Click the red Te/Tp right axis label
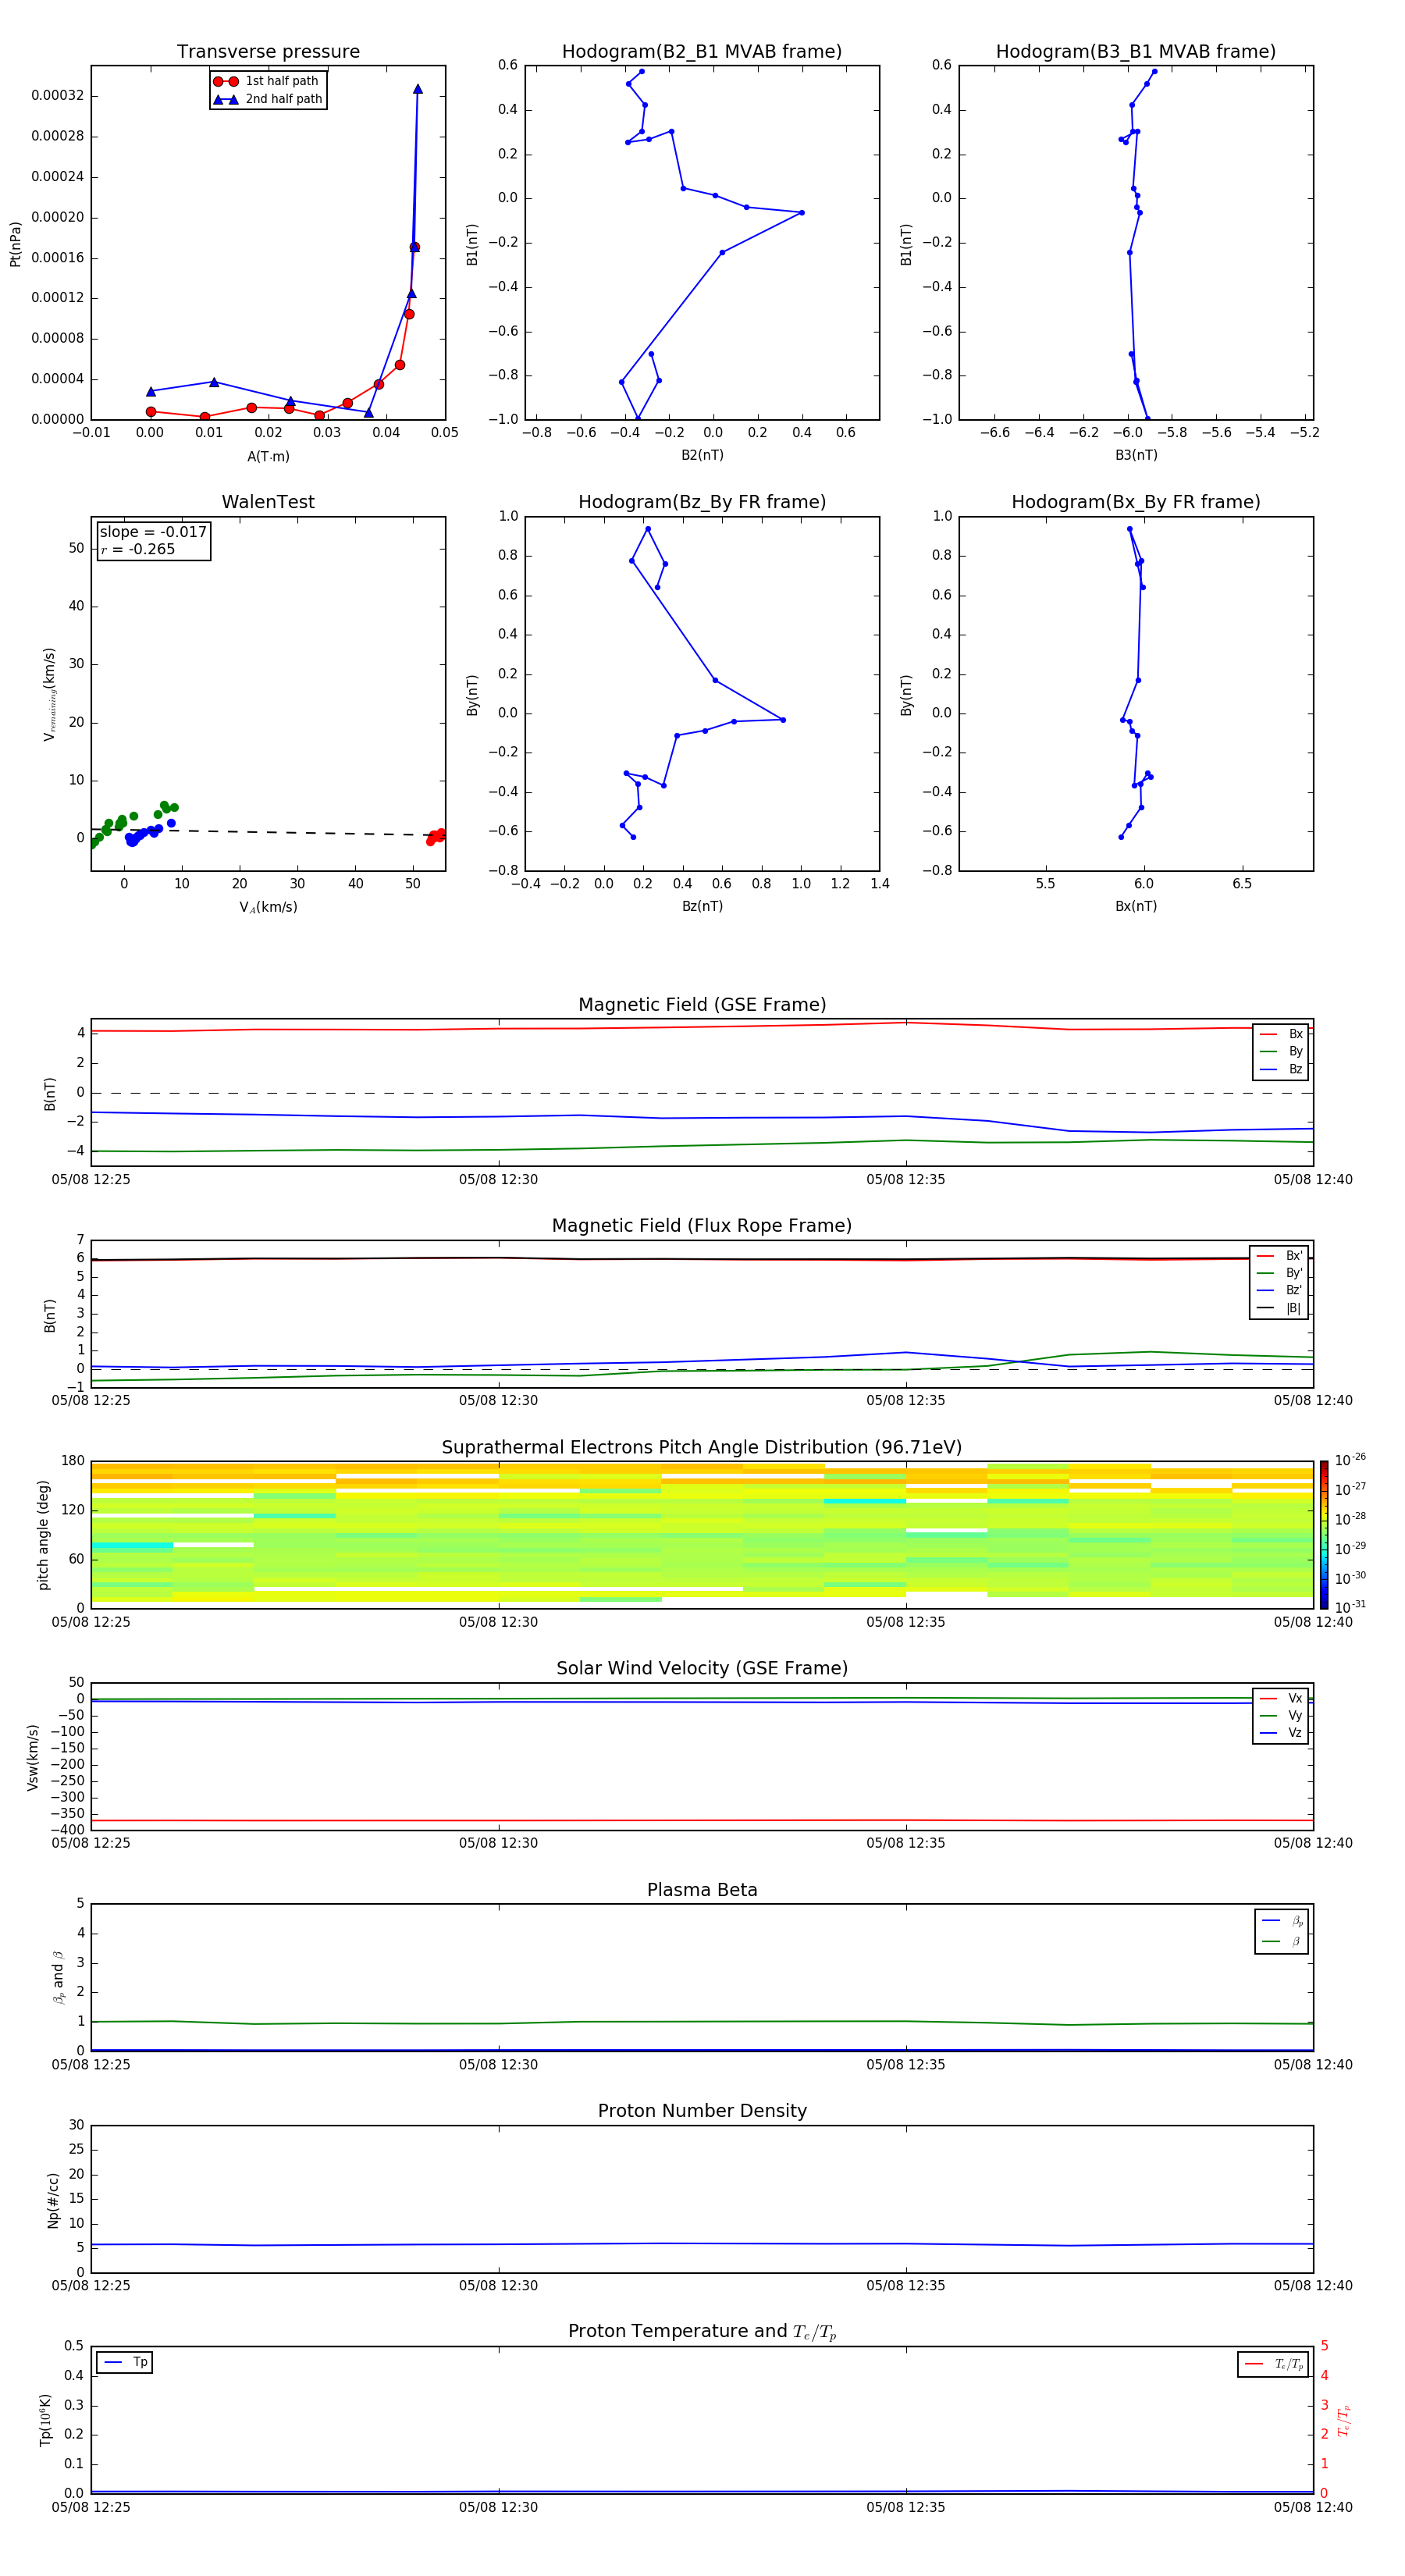The image size is (1405, 2576). (x=1344, y=2420)
